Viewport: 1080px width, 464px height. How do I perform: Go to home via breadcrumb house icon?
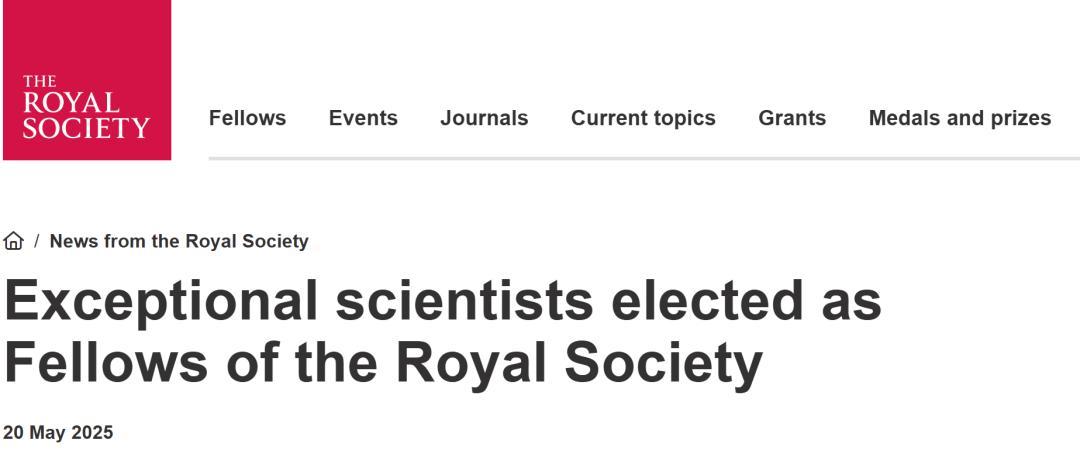point(14,241)
